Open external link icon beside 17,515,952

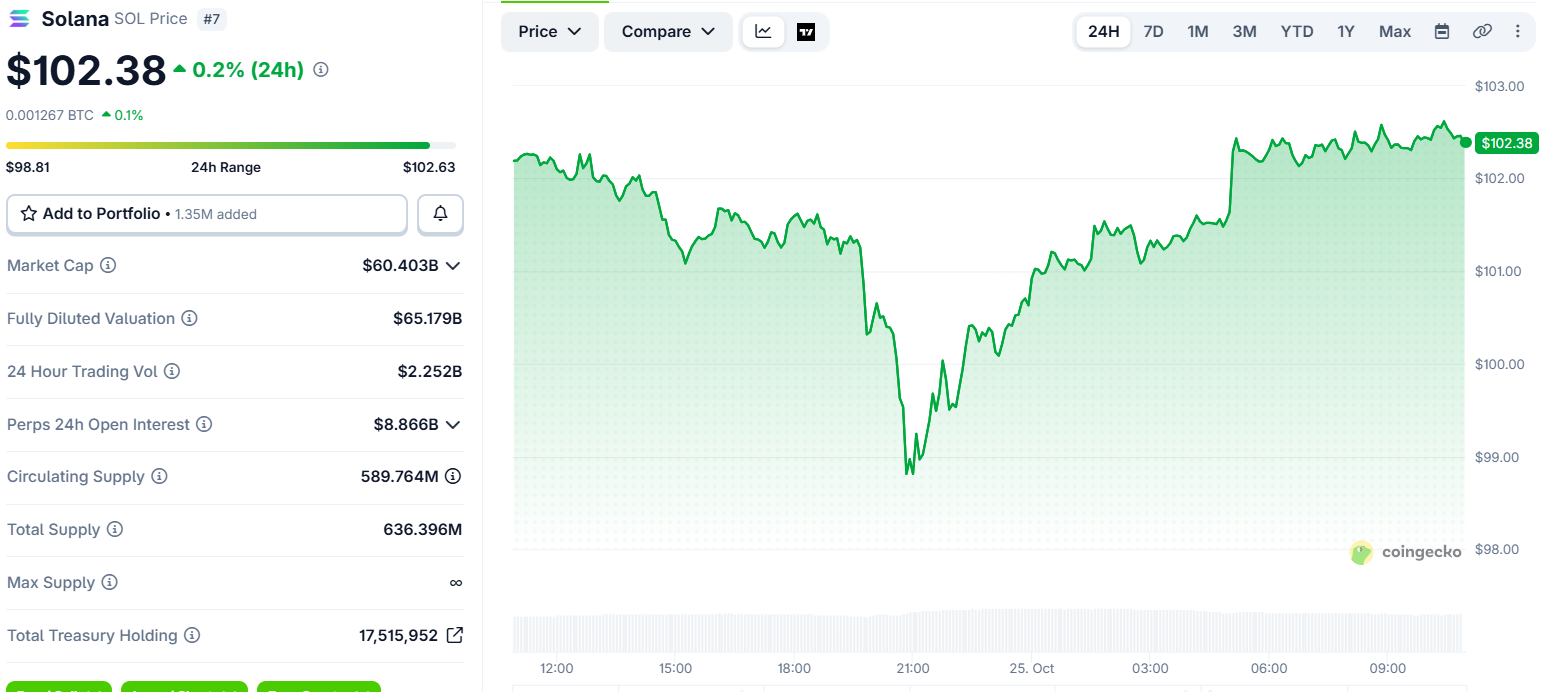tap(454, 635)
